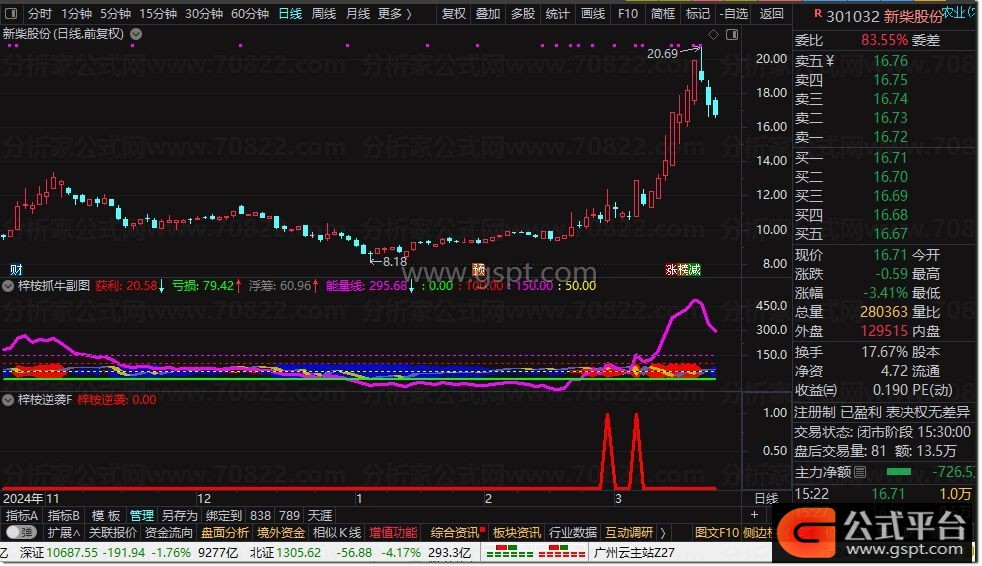Screen dimensions: 982x566
Task: Open 关联报价 tab
Action: point(113,533)
